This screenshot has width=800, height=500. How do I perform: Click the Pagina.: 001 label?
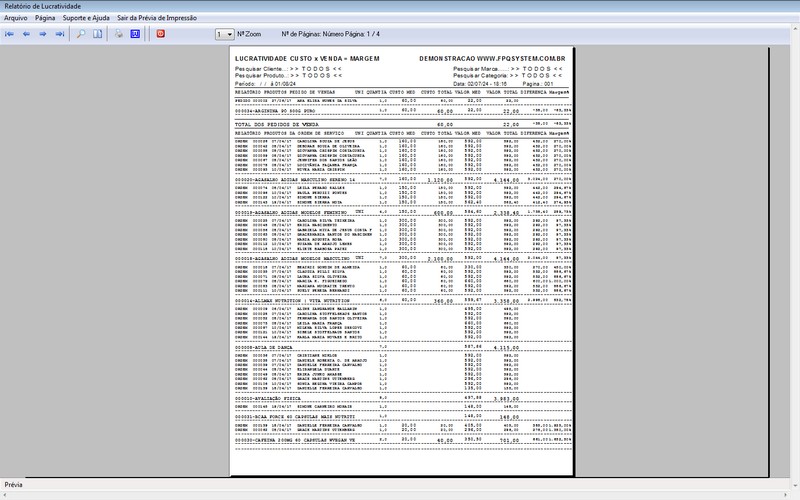point(538,84)
